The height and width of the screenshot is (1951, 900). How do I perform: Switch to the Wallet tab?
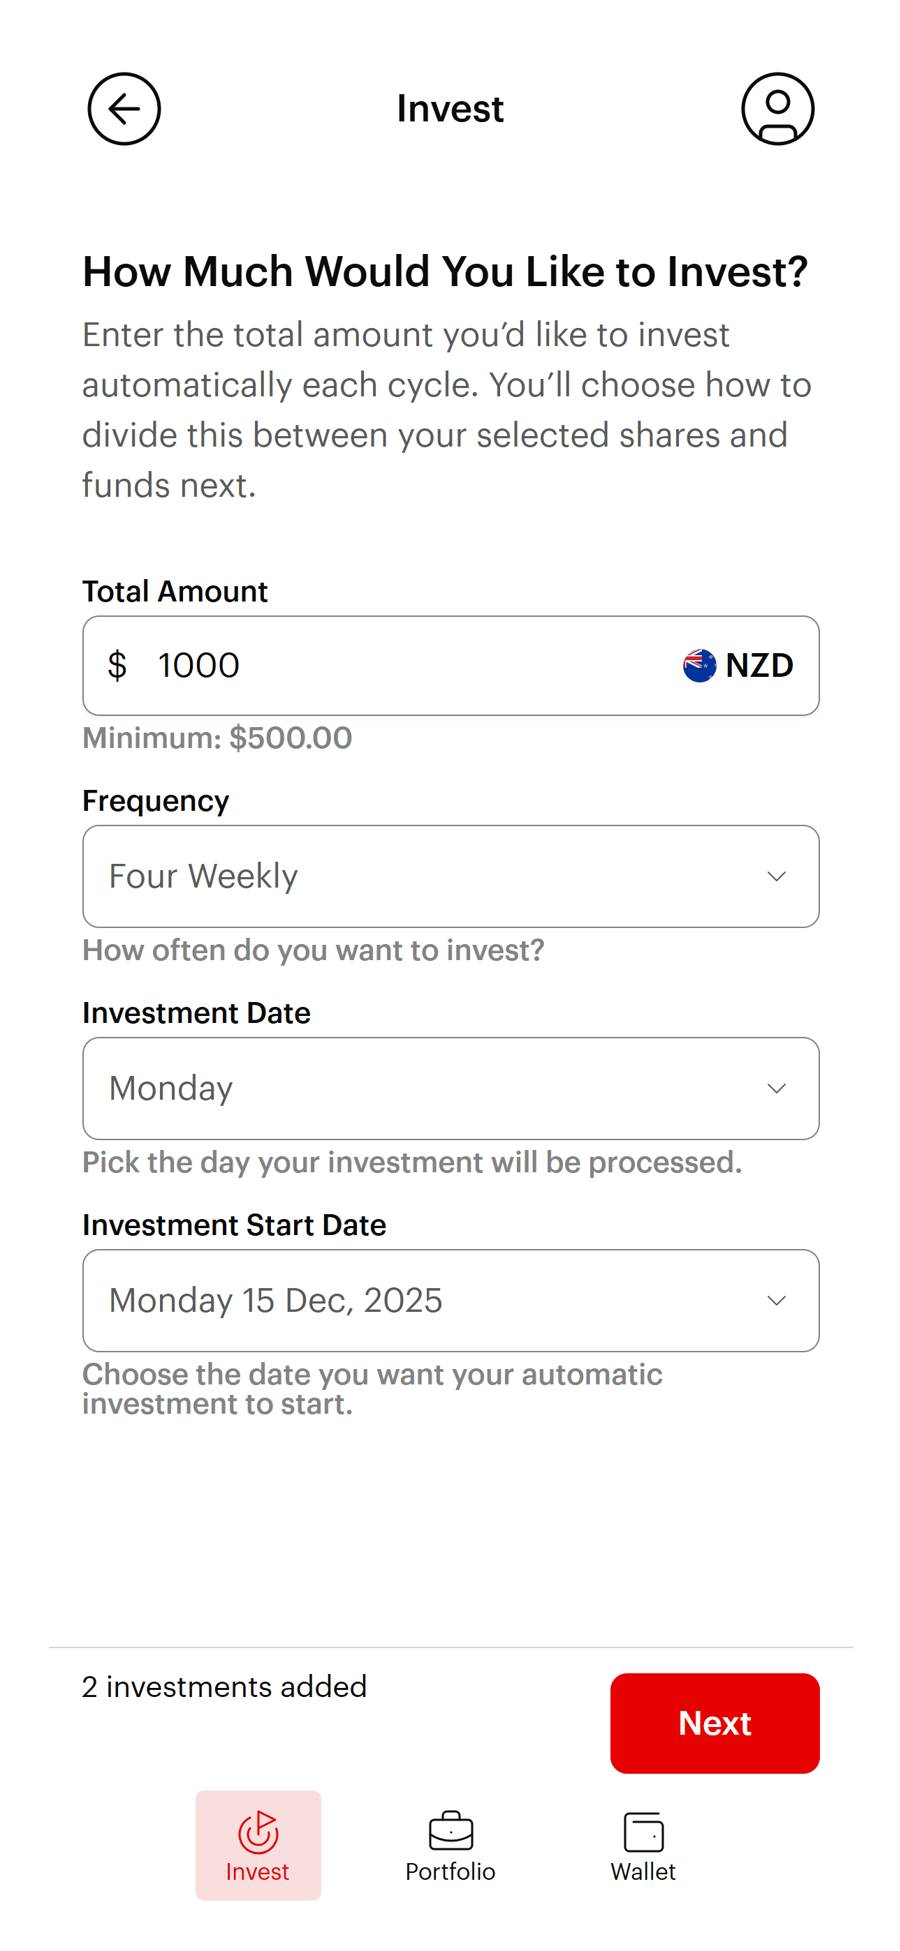(643, 1871)
